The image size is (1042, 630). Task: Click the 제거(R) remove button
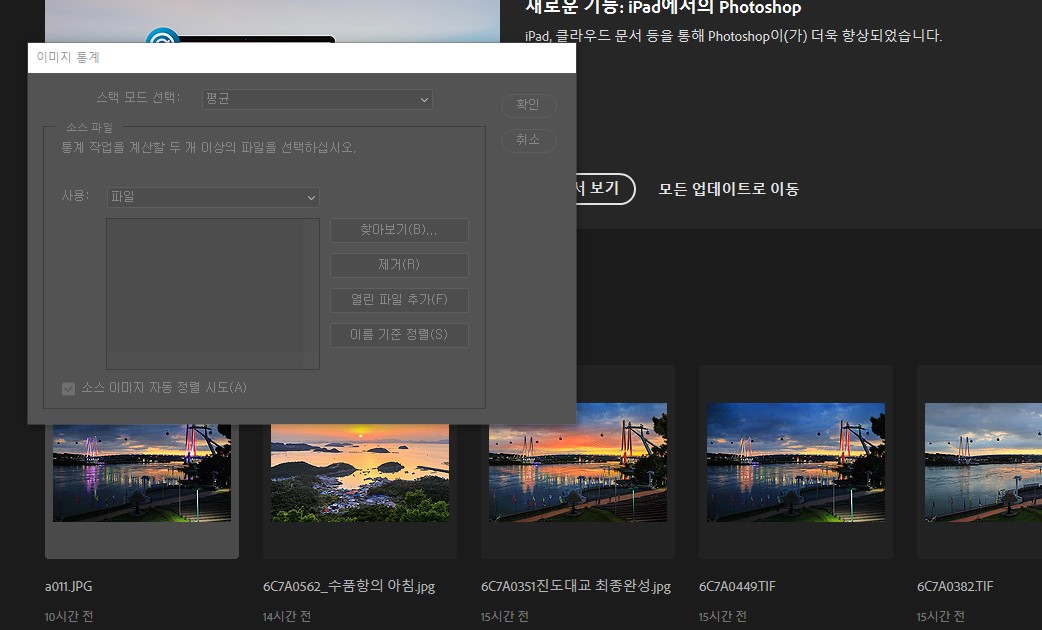399,265
